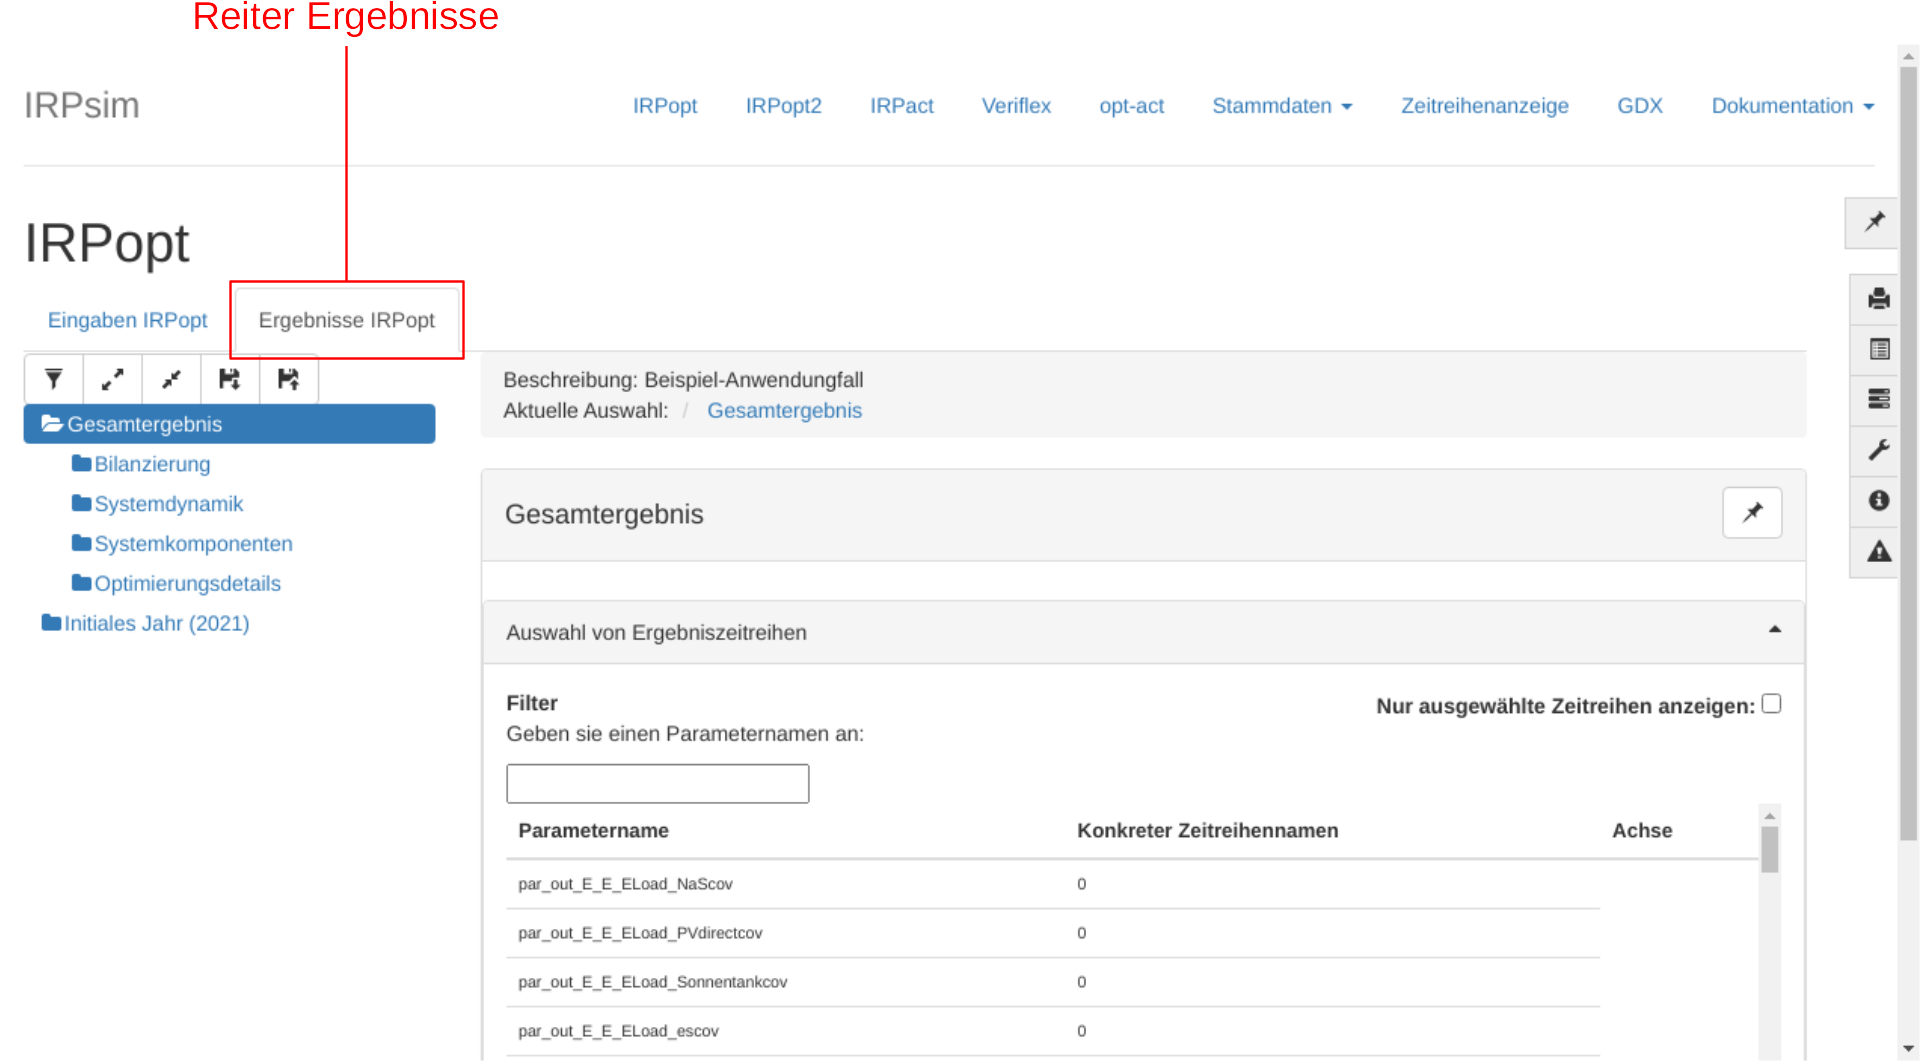Click the save-upload icon in tree toolbar
The height and width of the screenshot is (1061, 1920).
pos(289,379)
